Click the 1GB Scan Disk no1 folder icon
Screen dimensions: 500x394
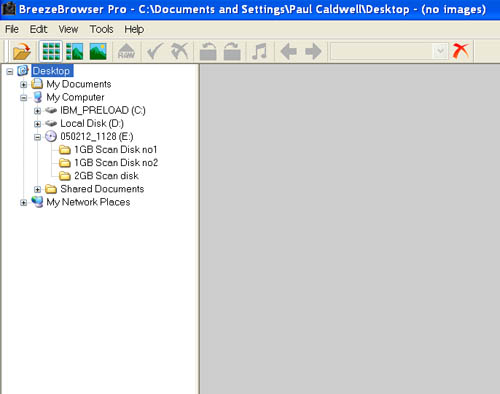[65, 150]
